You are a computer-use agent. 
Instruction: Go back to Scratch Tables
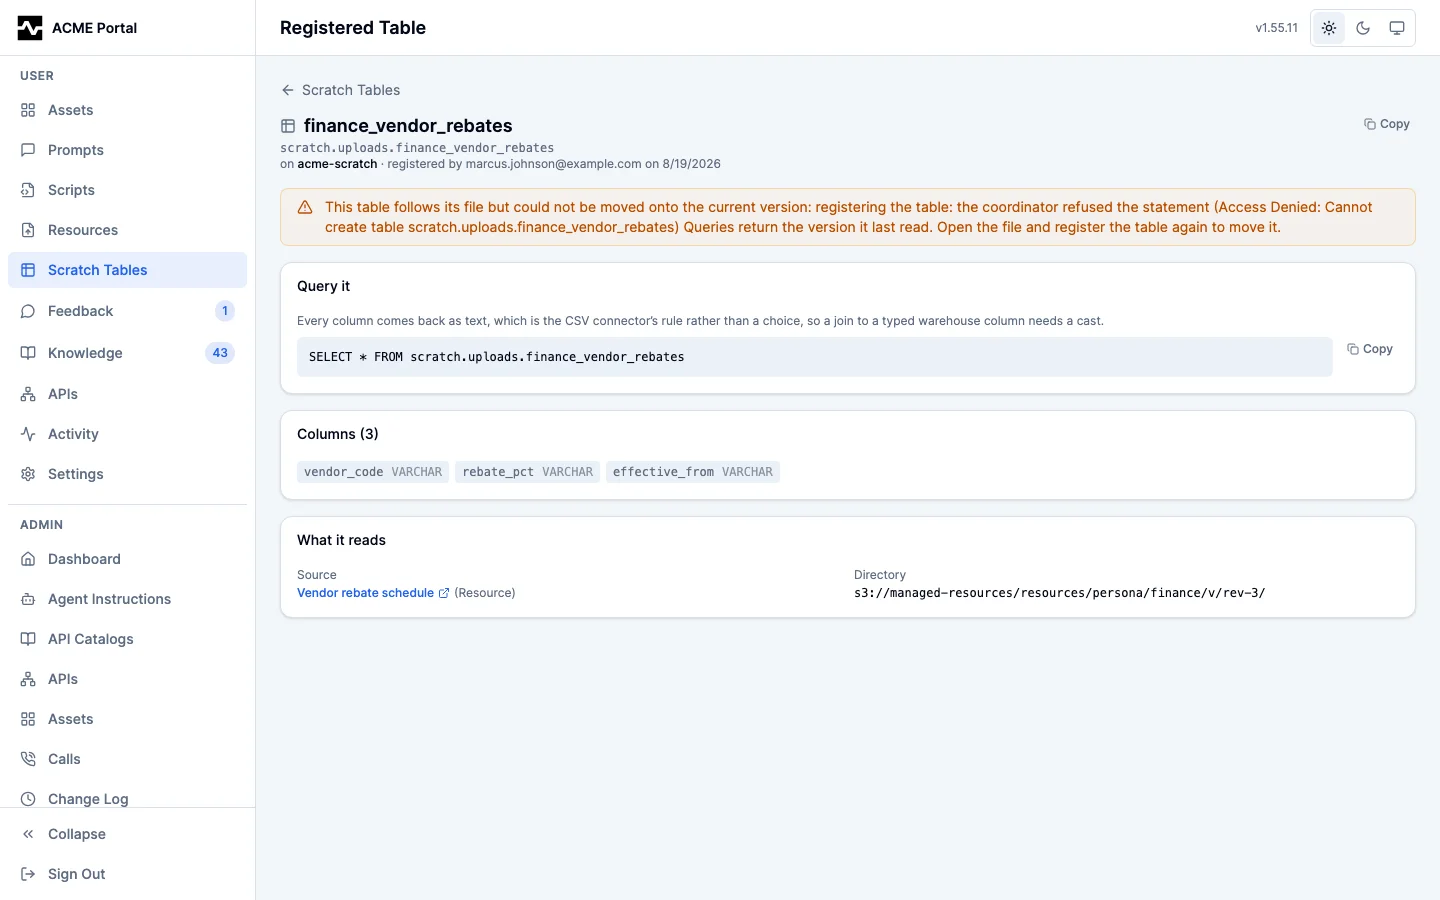point(341,90)
